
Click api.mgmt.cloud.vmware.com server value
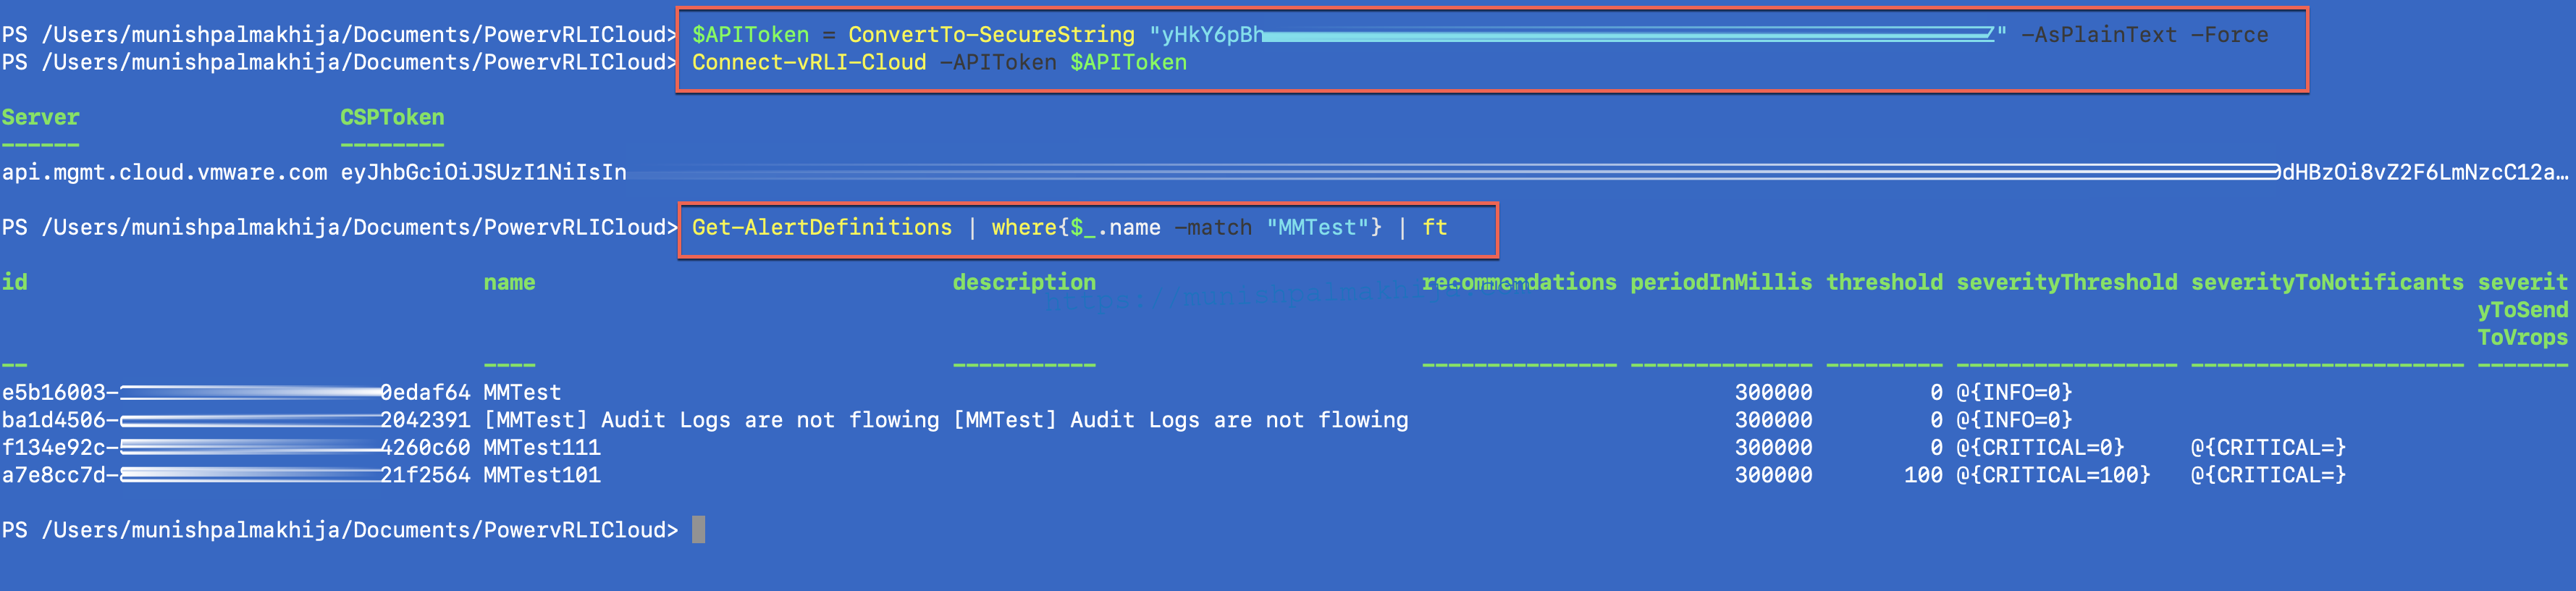[164, 173]
